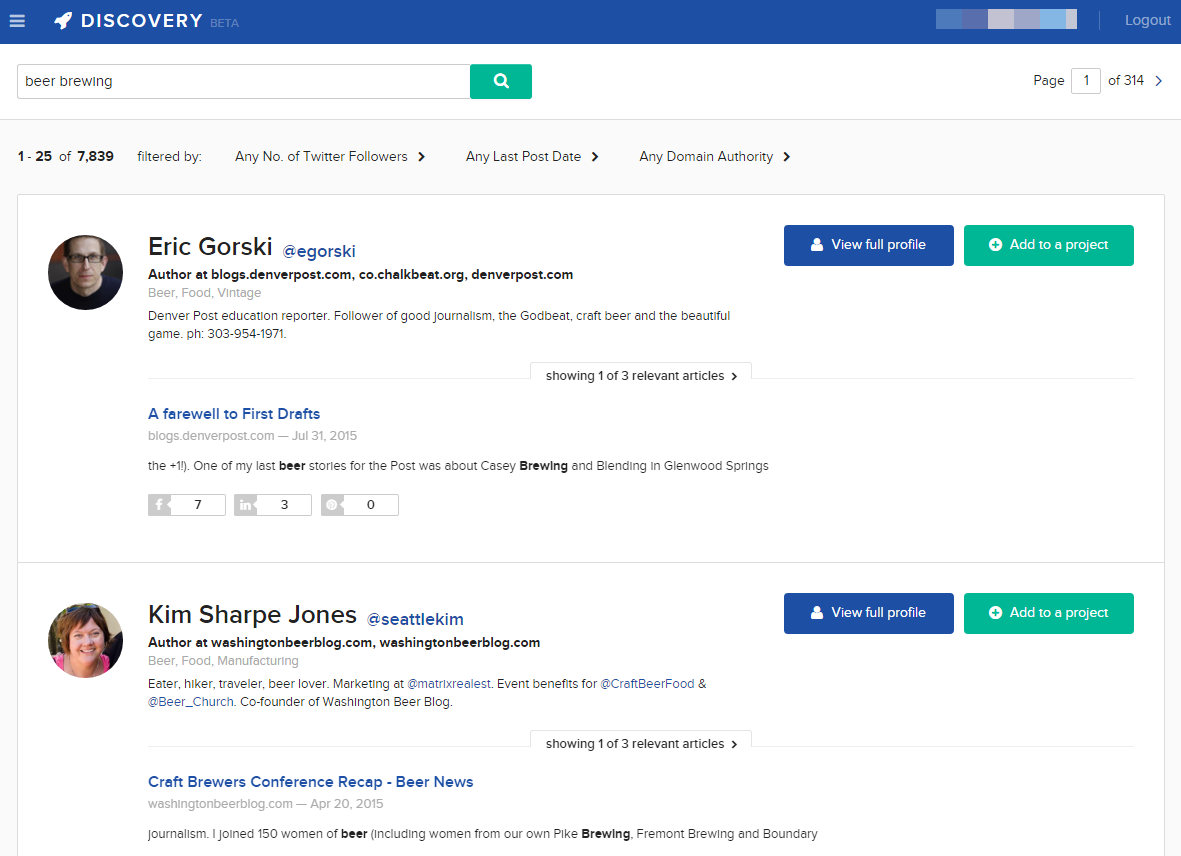Open Kim Sharpe Jones' profile photo
Viewport: 1181px width, 856px height.
(x=85, y=640)
